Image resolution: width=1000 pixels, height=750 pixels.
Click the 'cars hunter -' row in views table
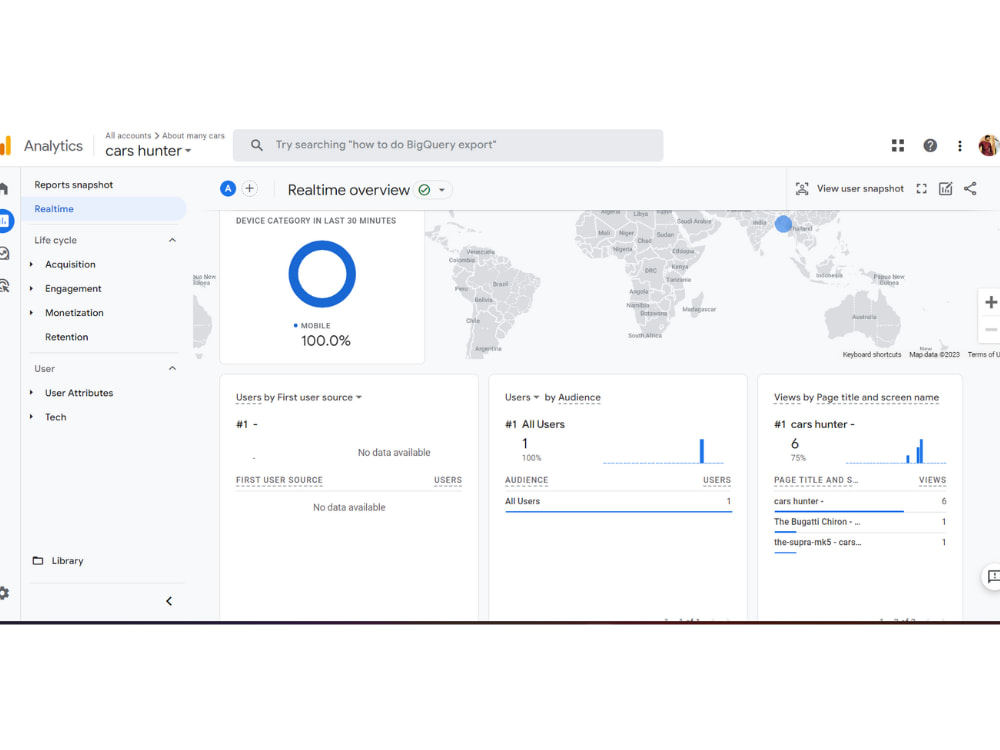click(860, 501)
